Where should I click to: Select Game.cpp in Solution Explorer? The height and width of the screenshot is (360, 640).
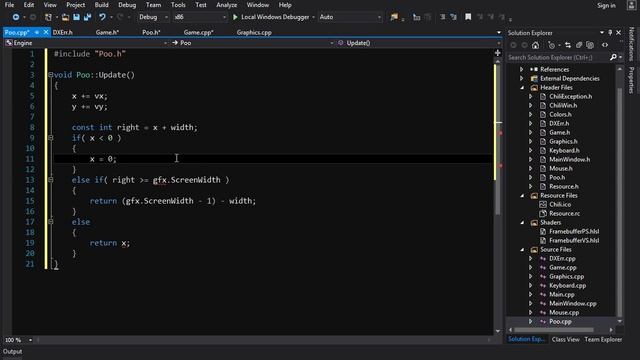[x=562, y=268]
